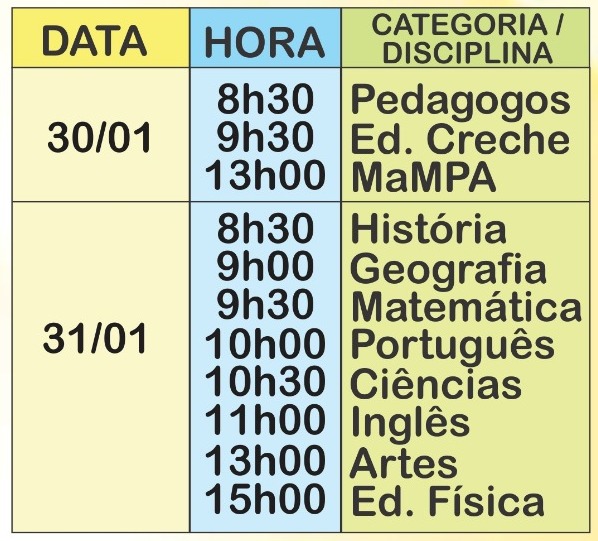Viewport: 598px width, 541px height.
Task: Click the Ciências discipline
Action: tap(436, 384)
